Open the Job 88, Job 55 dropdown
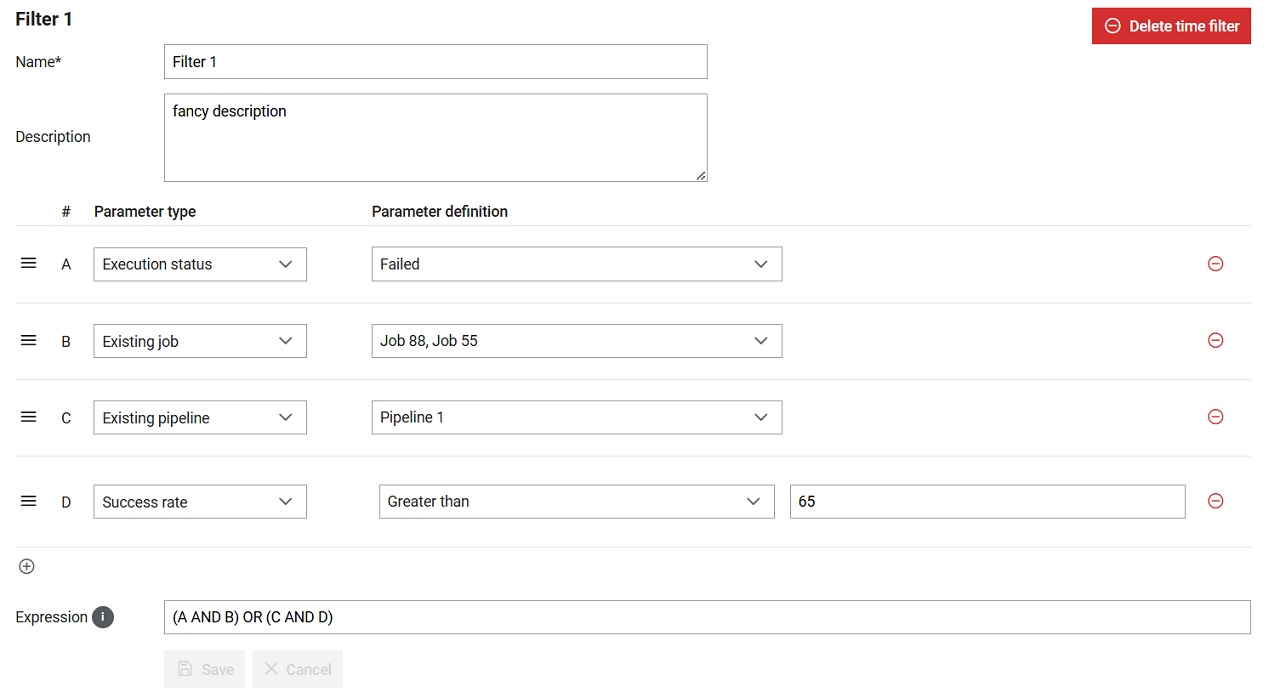 pos(577,341)
